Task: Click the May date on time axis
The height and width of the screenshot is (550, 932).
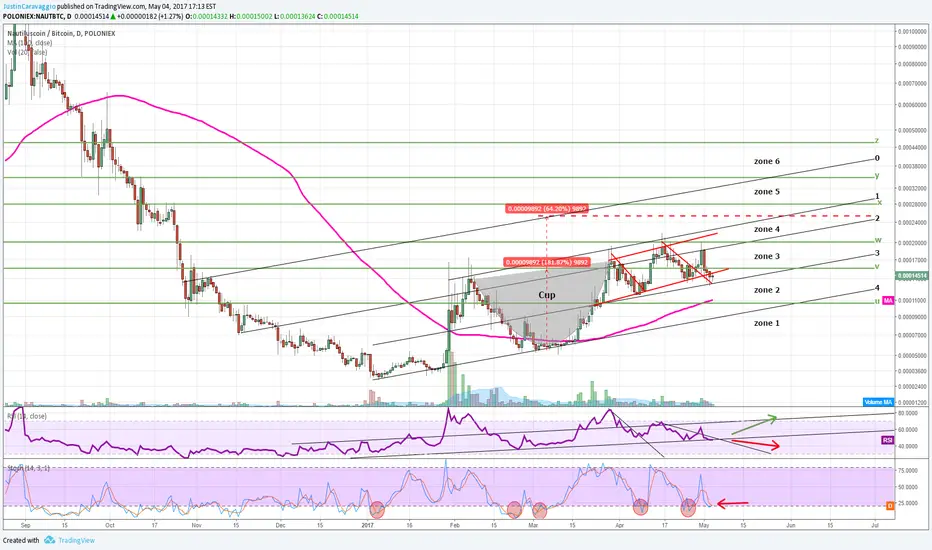Action: pos(704,526)
